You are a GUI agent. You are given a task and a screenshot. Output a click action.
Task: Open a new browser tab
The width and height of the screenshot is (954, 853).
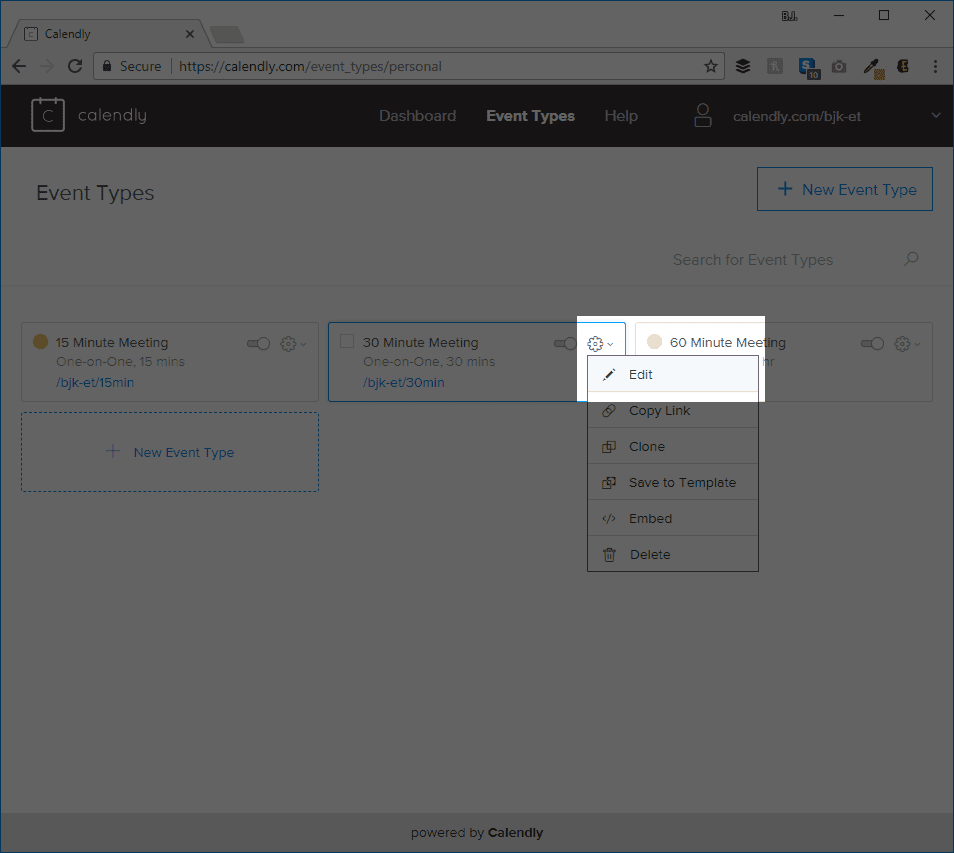(x=226, y=35)
